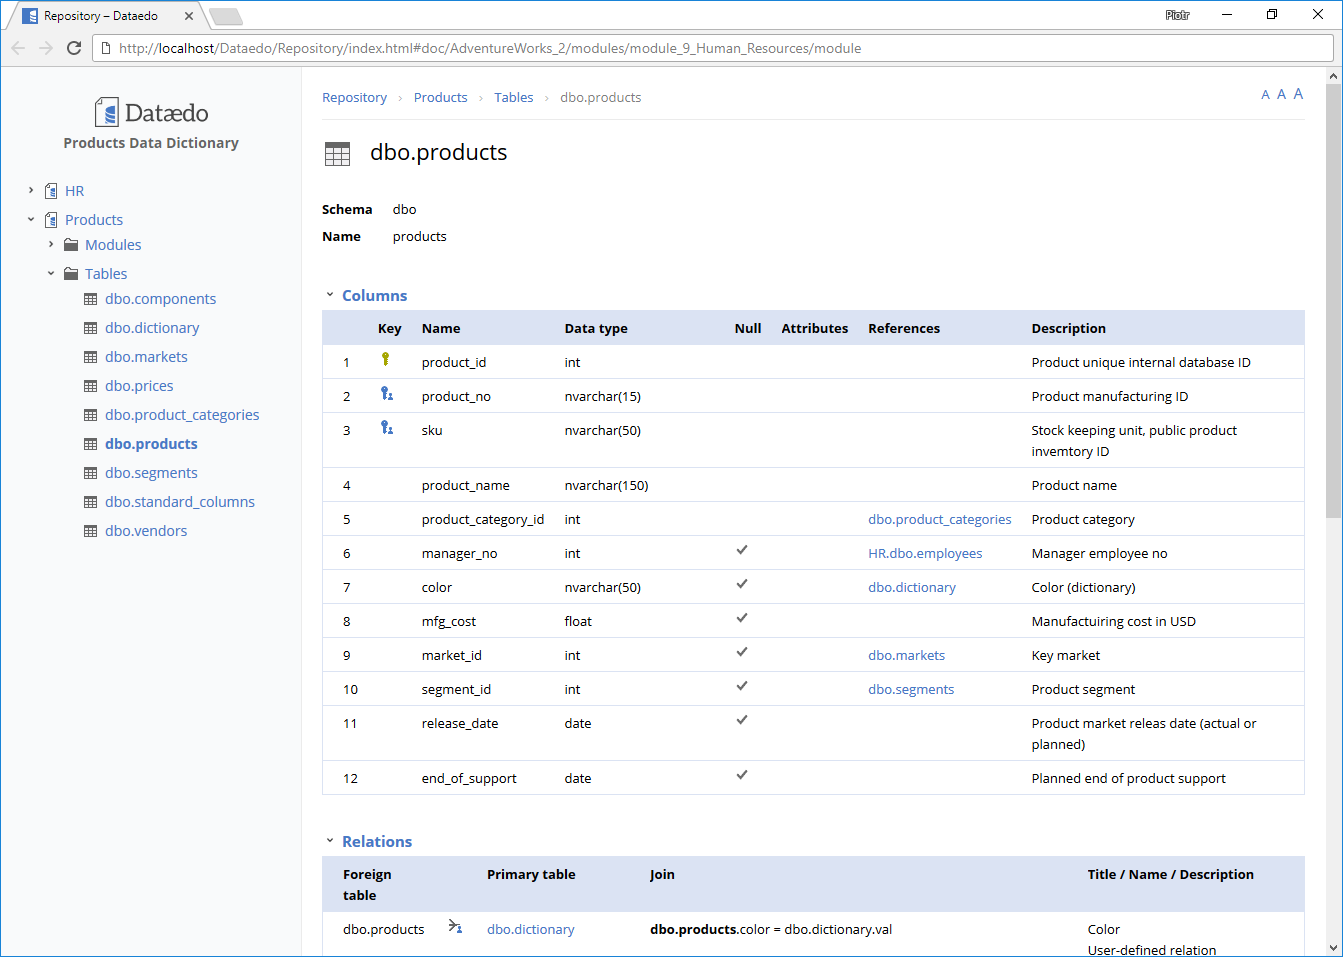The image size is (1343, 957).
Task: Click the unique key icon beside product_no
Action: pos(386,394)
